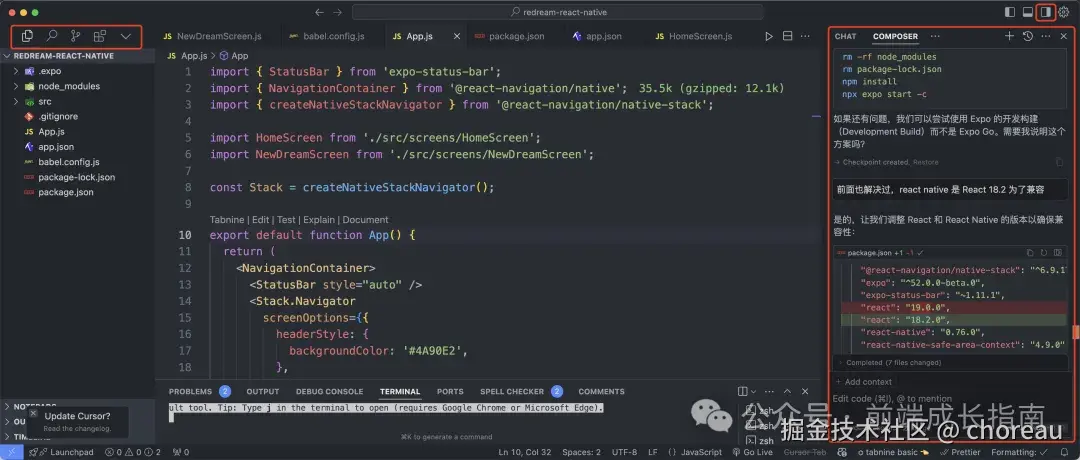Split the editor with the split icon
1080x460 pixels.
point(788,36)
